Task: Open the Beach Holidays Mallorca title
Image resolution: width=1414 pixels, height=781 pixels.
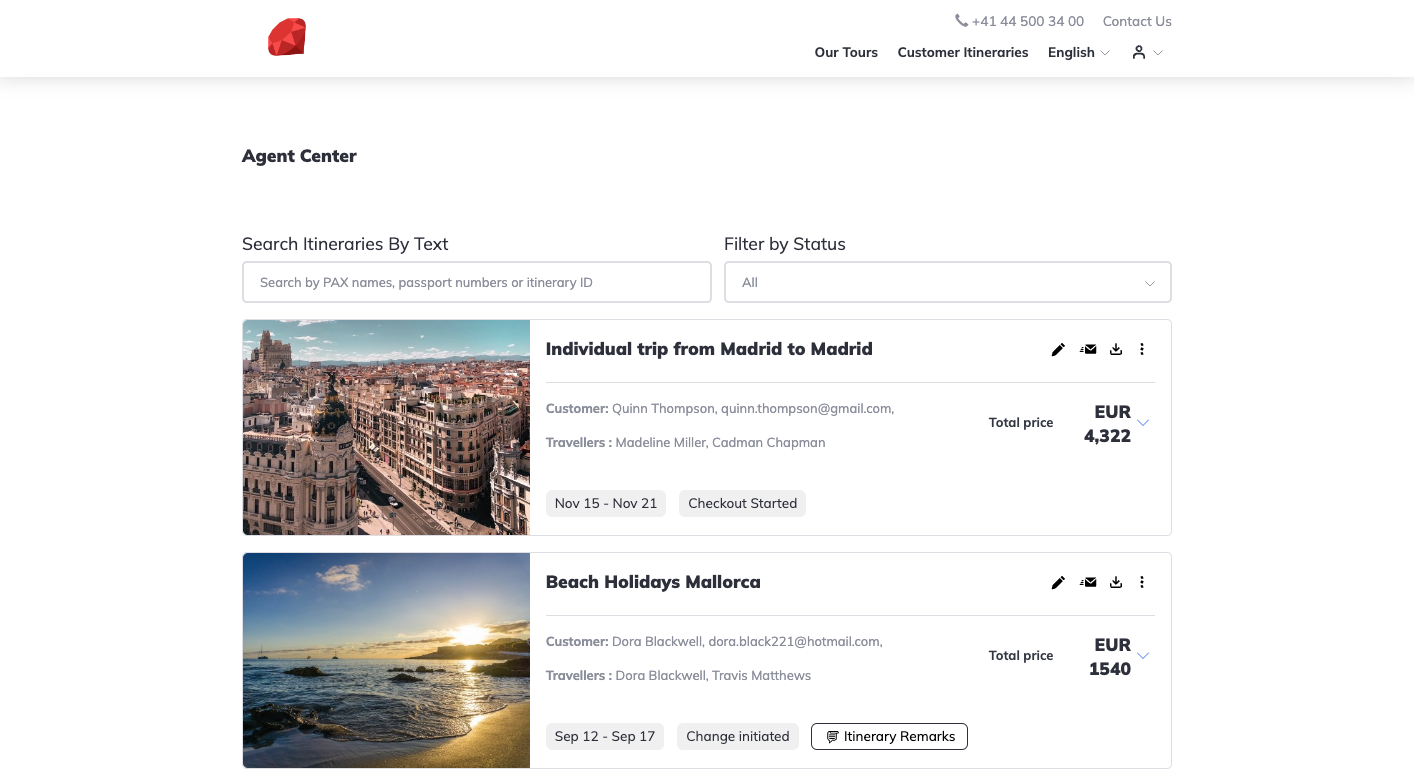Action: 653,582
